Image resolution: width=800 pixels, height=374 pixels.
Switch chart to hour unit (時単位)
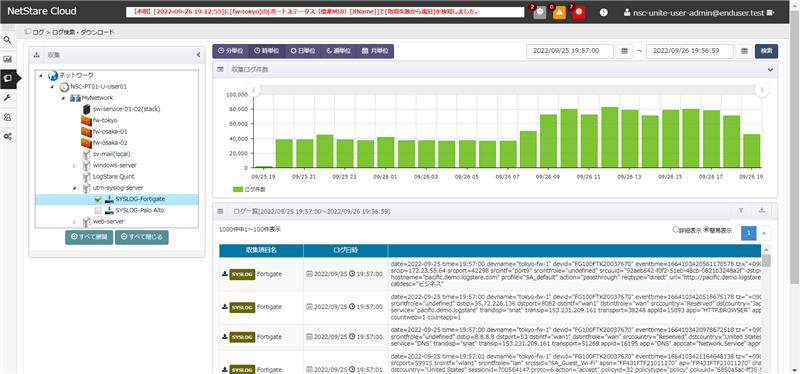pos(267,51)
